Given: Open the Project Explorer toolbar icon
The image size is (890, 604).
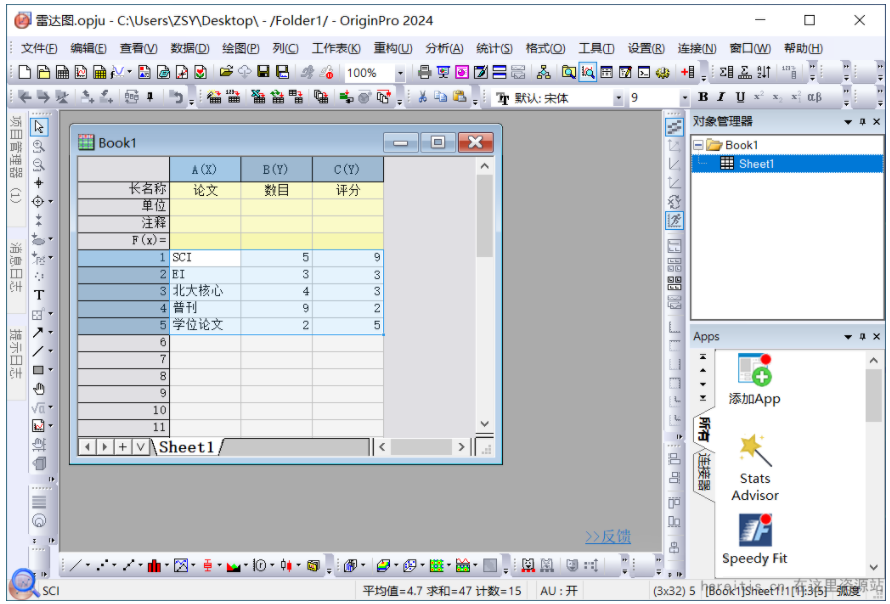Looking at the screenshot, I should coord(569,72).
